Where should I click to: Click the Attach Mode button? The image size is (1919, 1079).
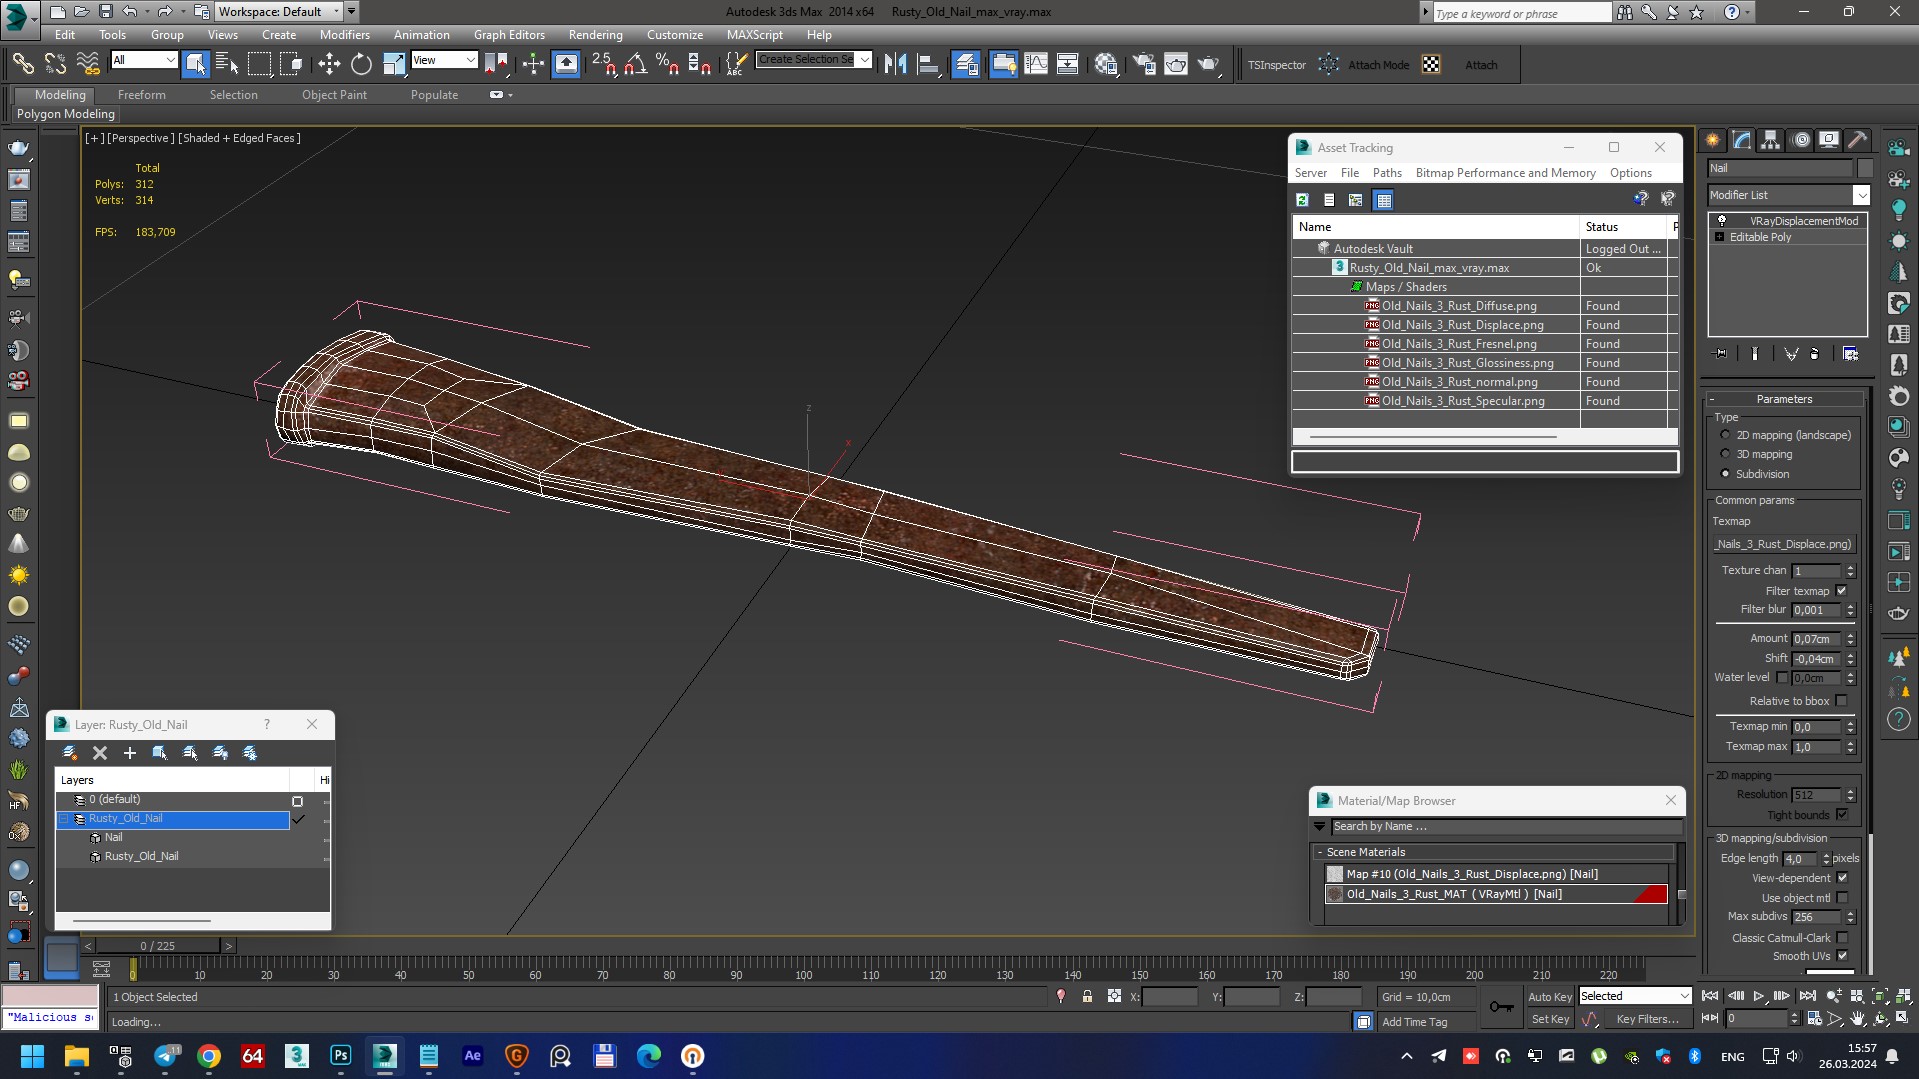[x=1378, y=65]
